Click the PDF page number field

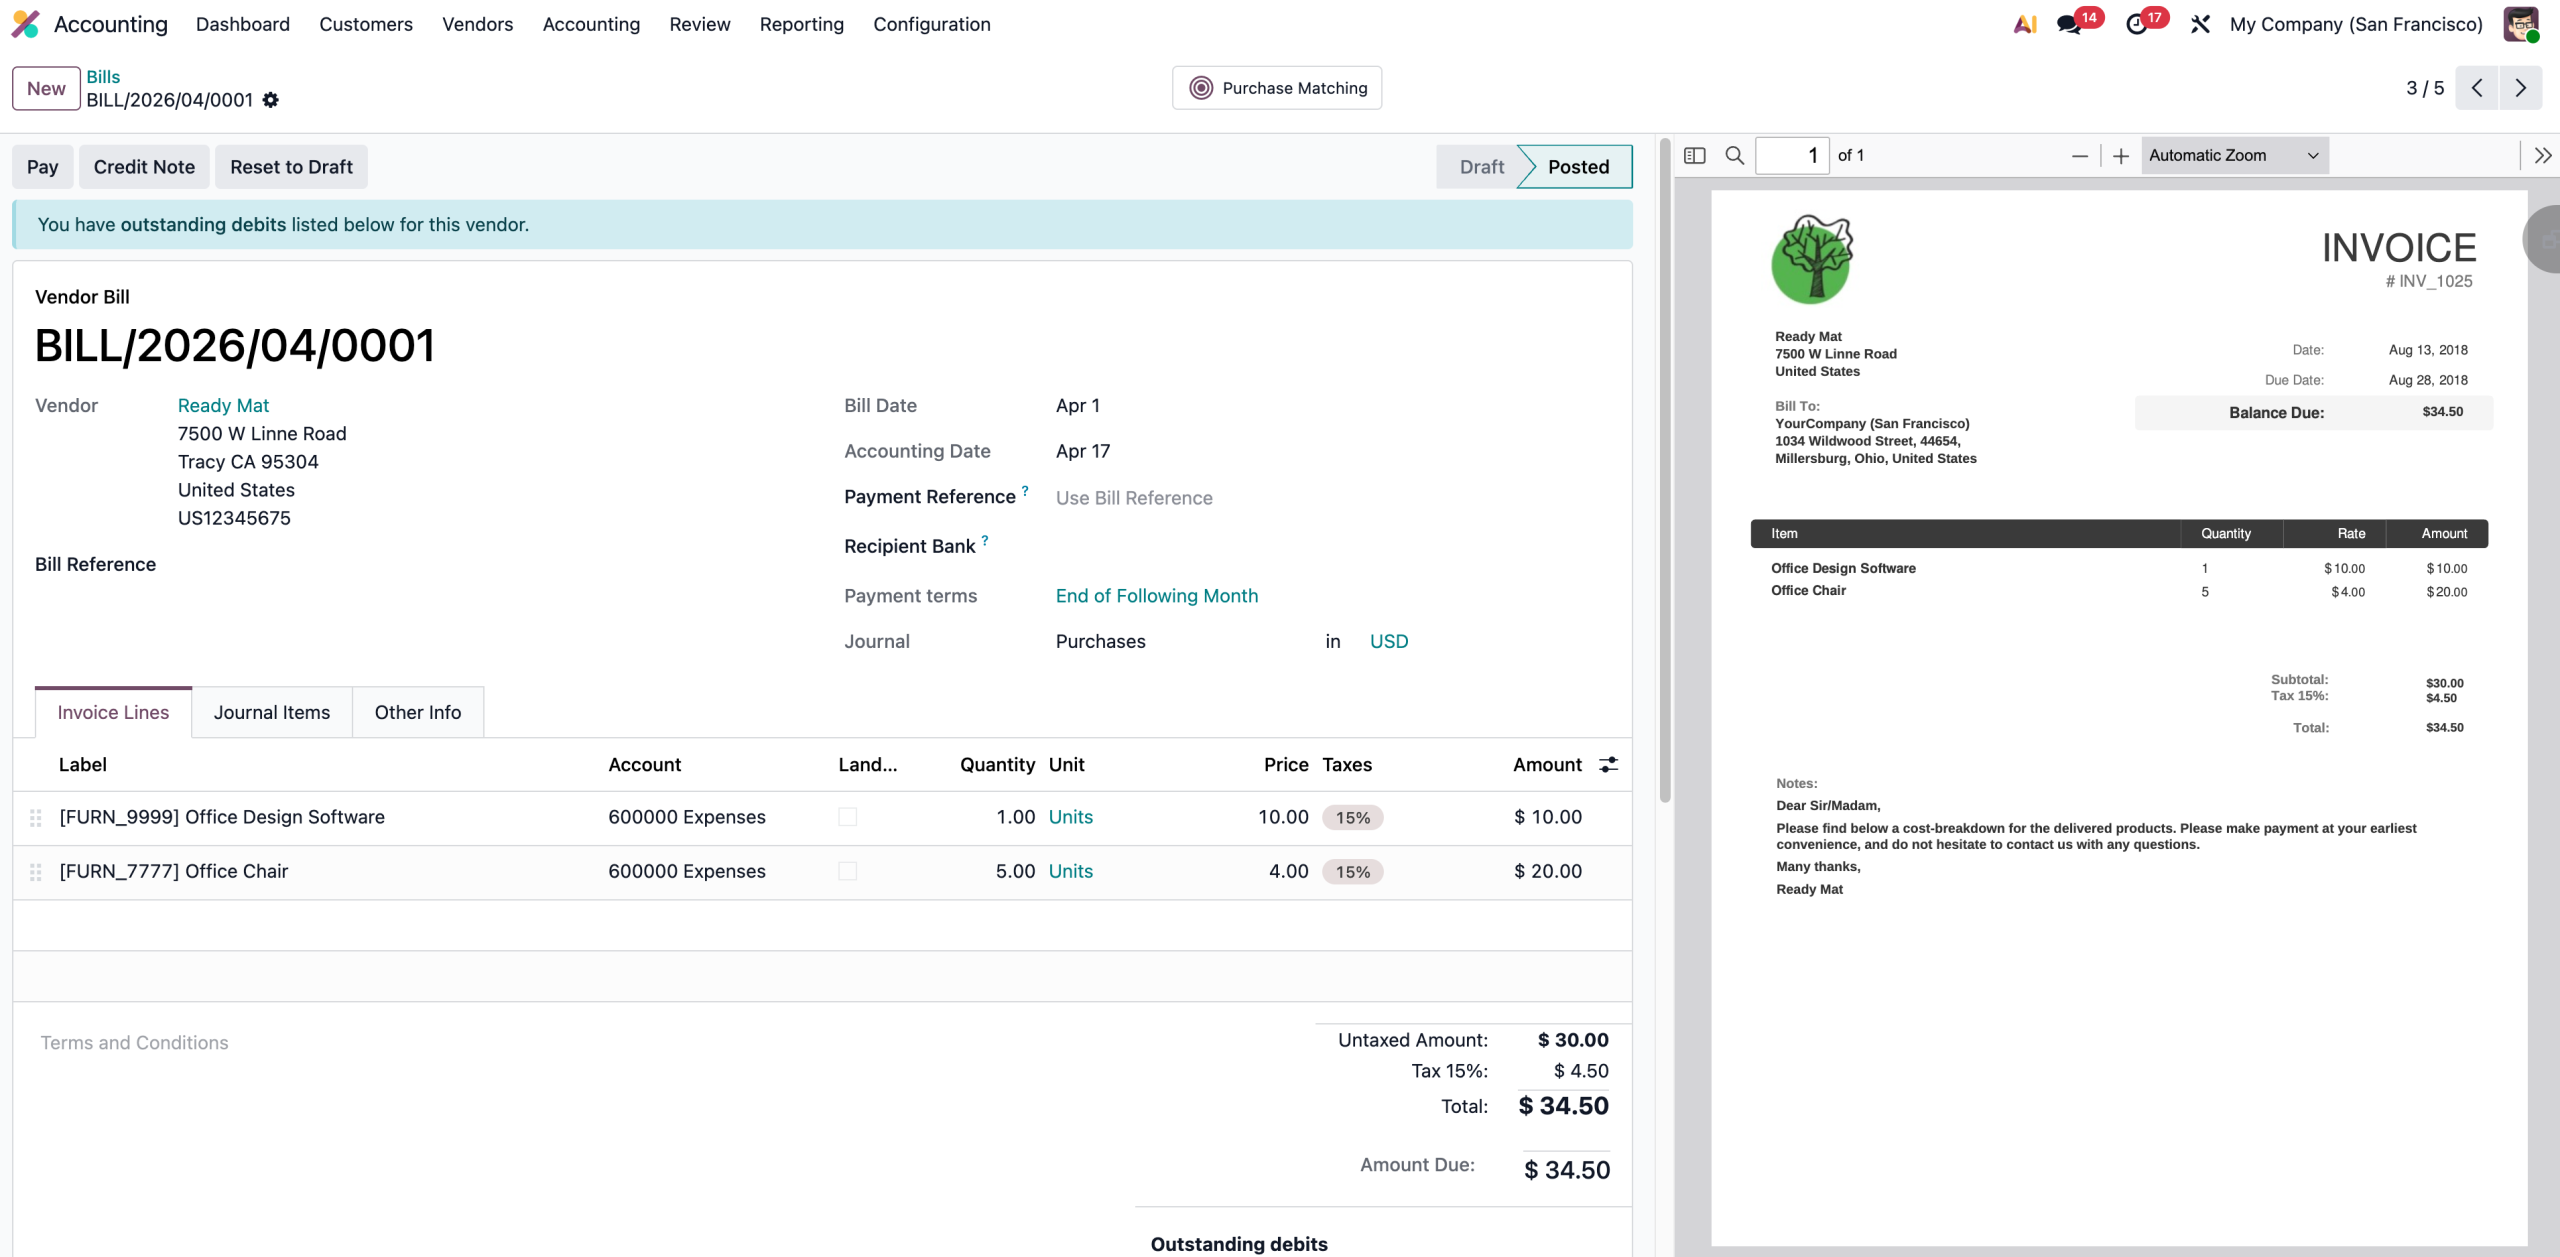[1793, 155]
